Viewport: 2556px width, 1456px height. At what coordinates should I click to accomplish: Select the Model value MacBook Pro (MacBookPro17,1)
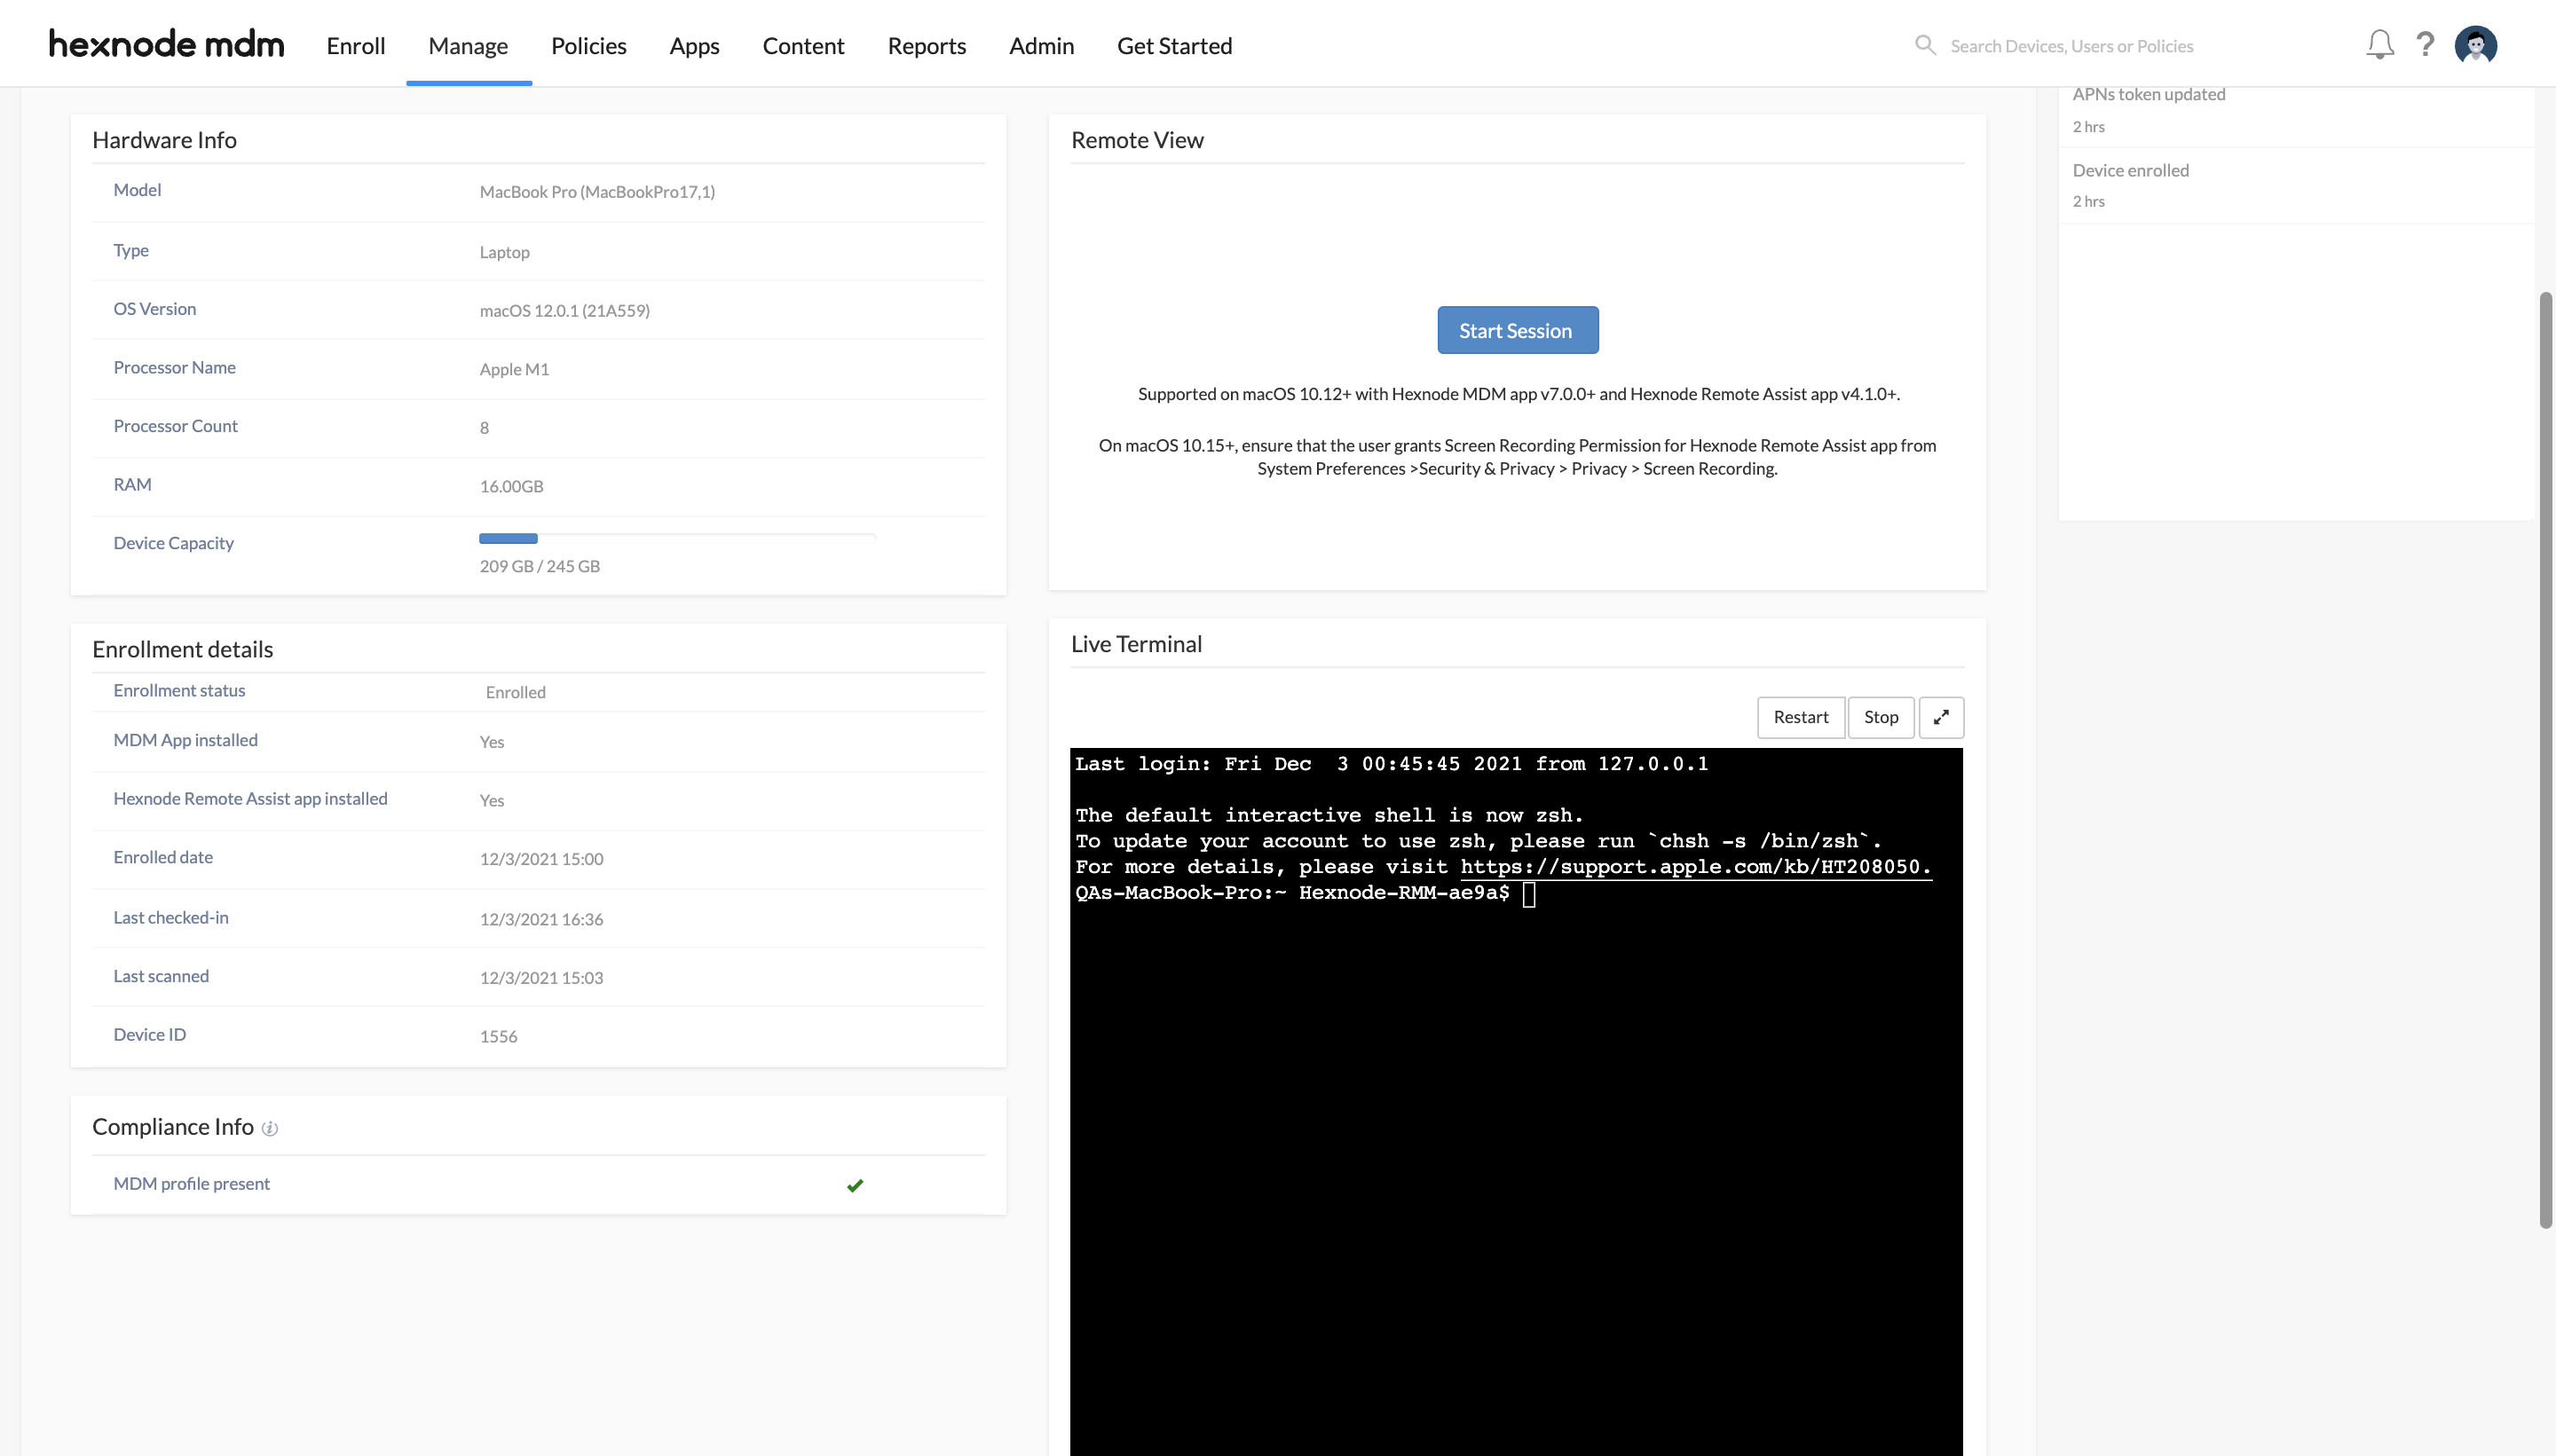coord(597,192)
